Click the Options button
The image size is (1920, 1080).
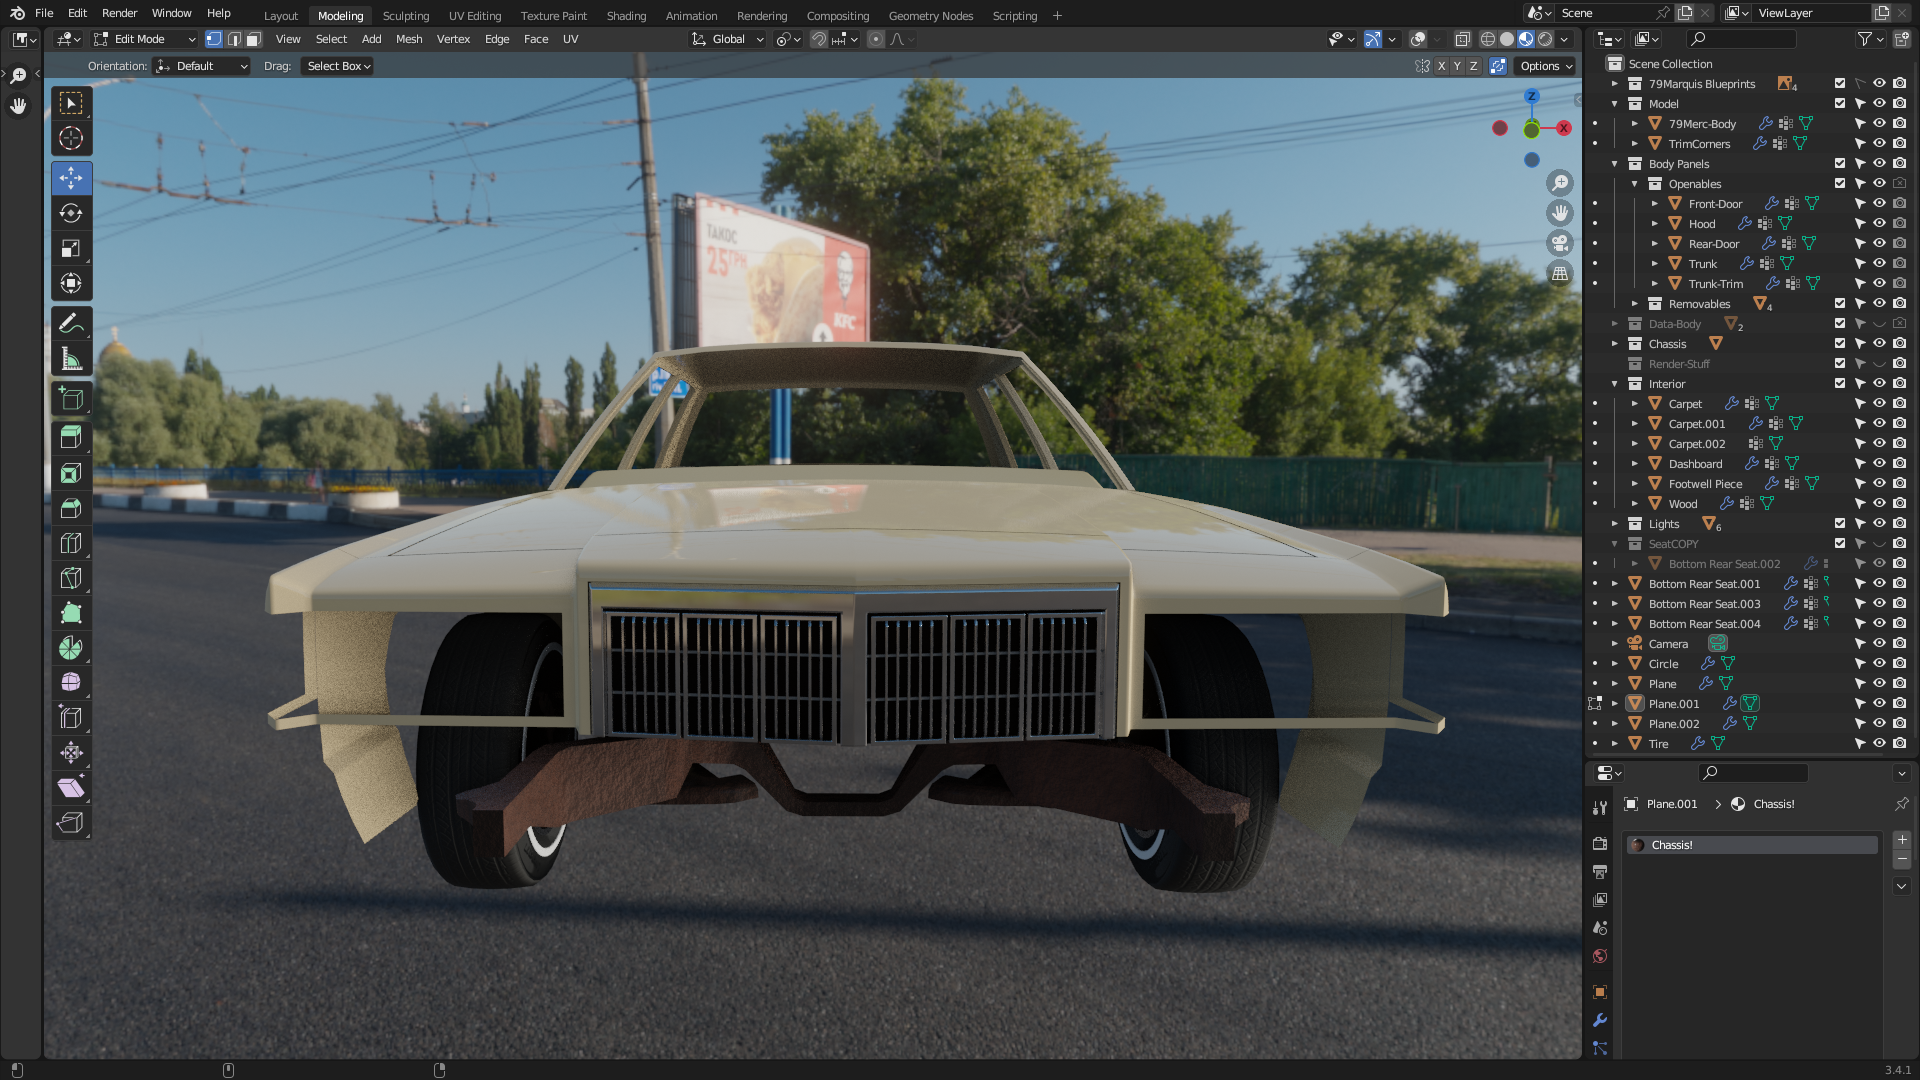click(x=1546, y=66)
